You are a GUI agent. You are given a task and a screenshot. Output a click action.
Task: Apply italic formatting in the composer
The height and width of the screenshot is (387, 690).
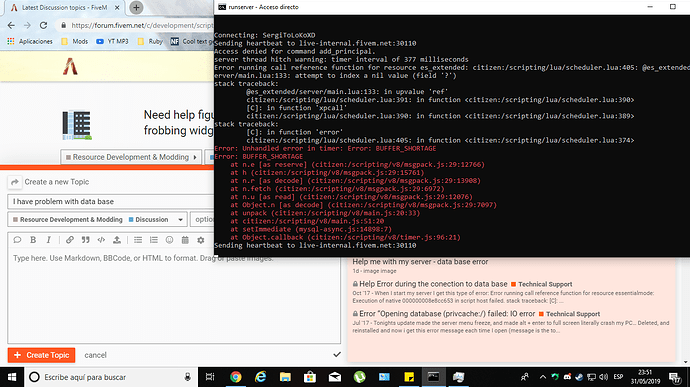tap(48, 240)
